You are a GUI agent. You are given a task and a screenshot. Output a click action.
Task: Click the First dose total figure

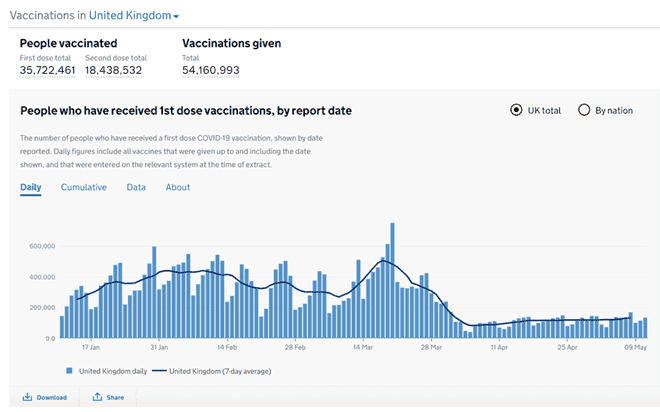48,70
